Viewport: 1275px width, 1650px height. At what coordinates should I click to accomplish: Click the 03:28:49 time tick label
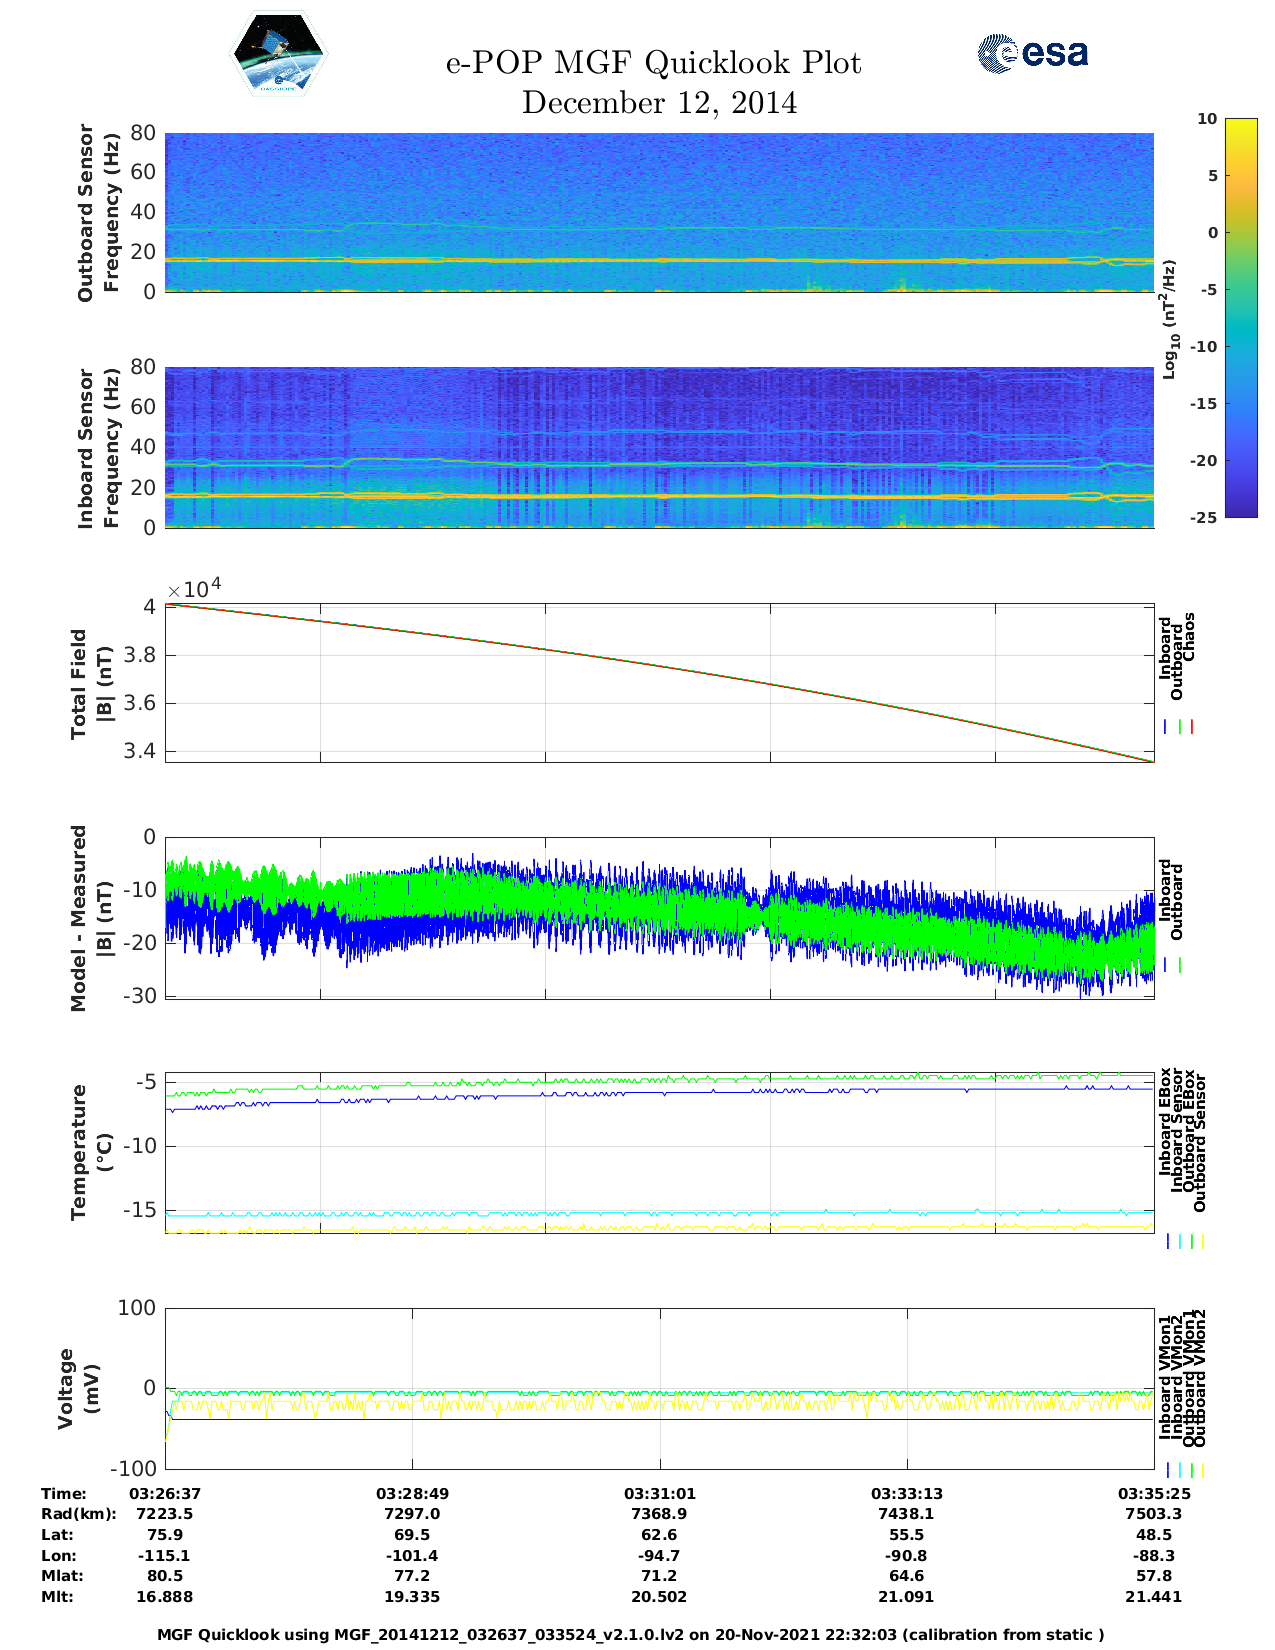pos(412,1493)
